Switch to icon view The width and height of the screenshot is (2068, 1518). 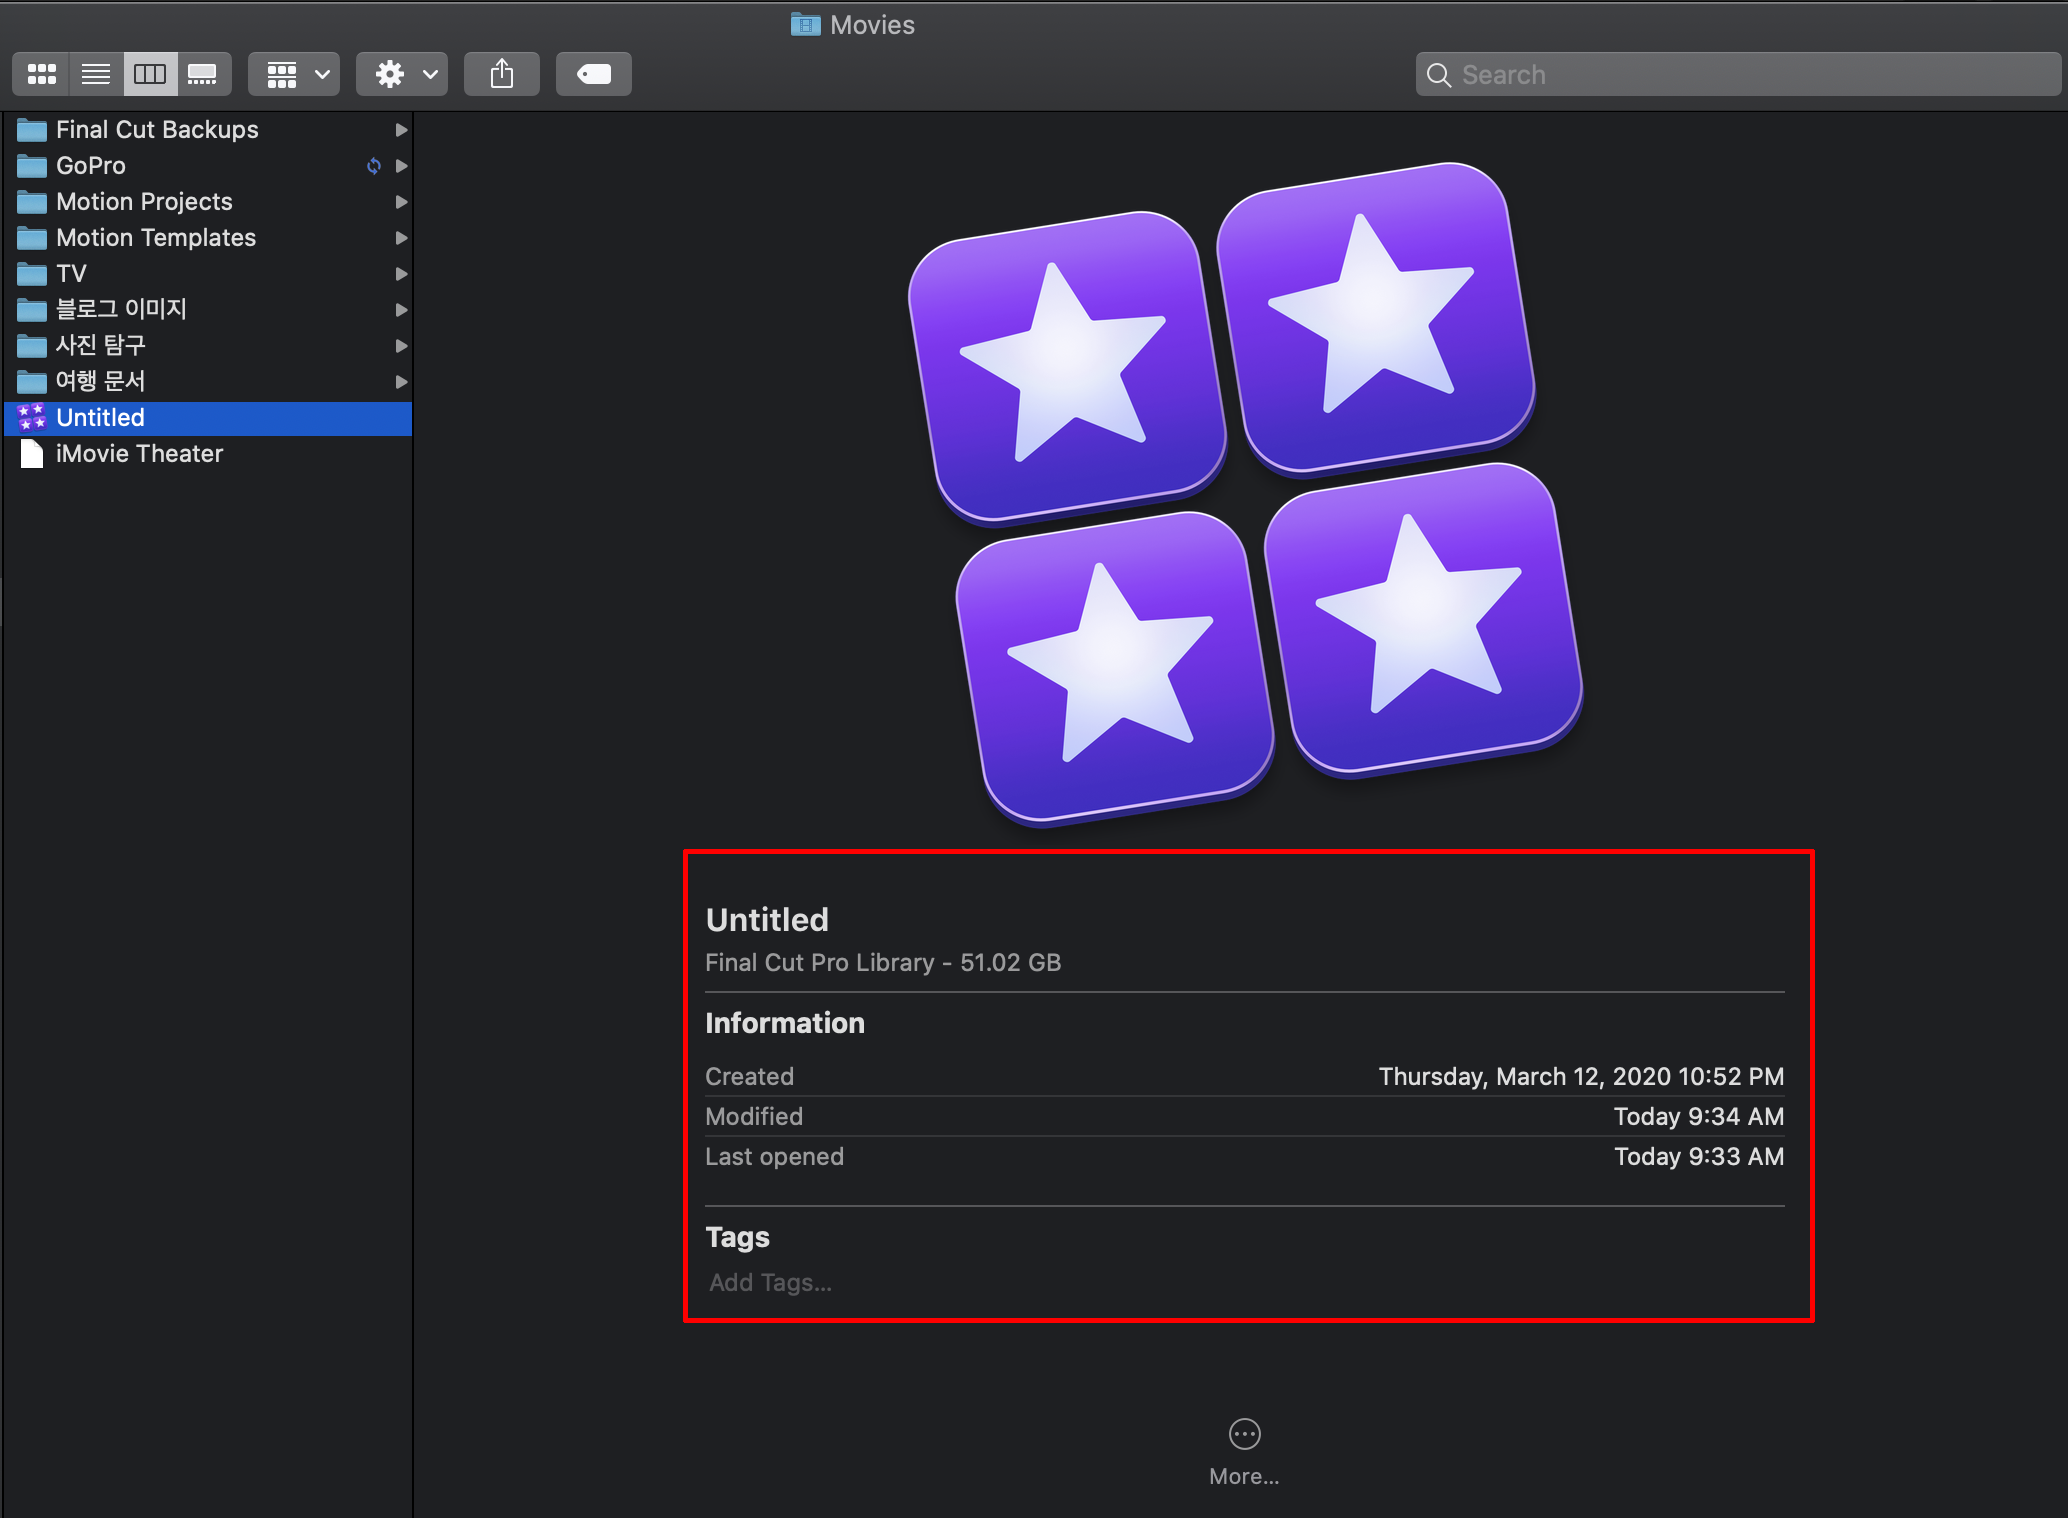coord(41,74)
